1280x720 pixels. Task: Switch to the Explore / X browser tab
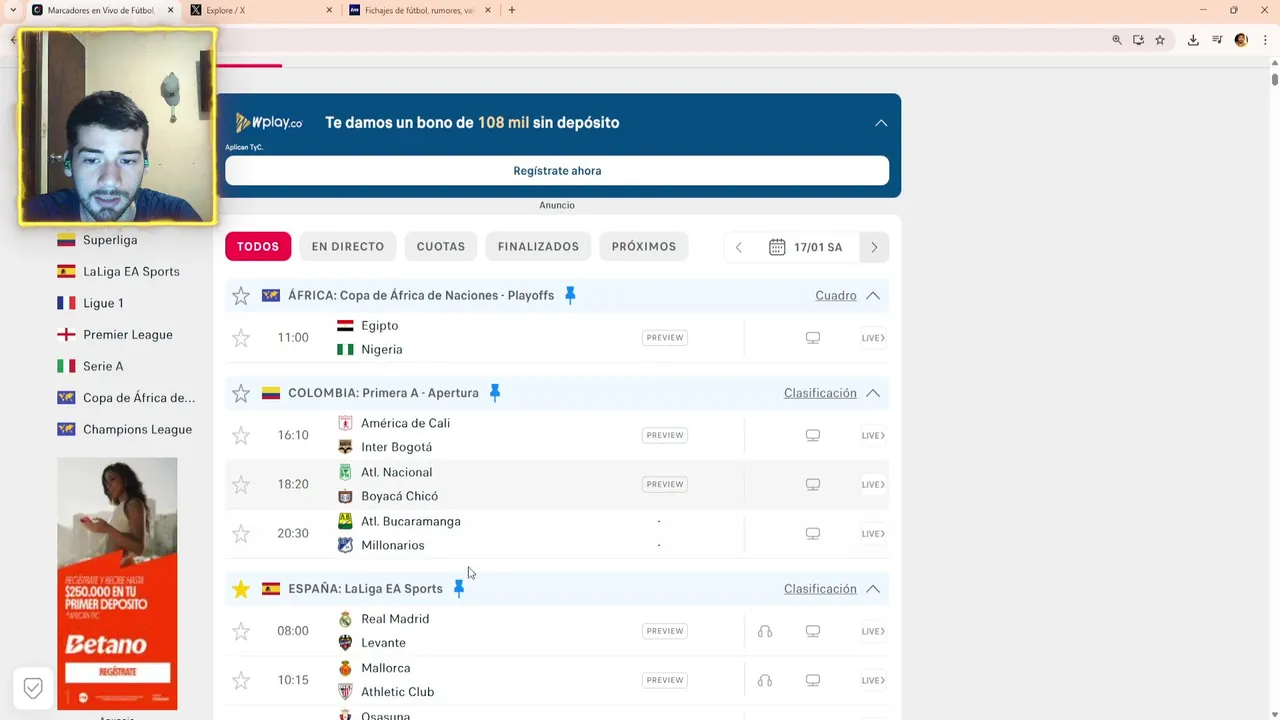point(260,10)
